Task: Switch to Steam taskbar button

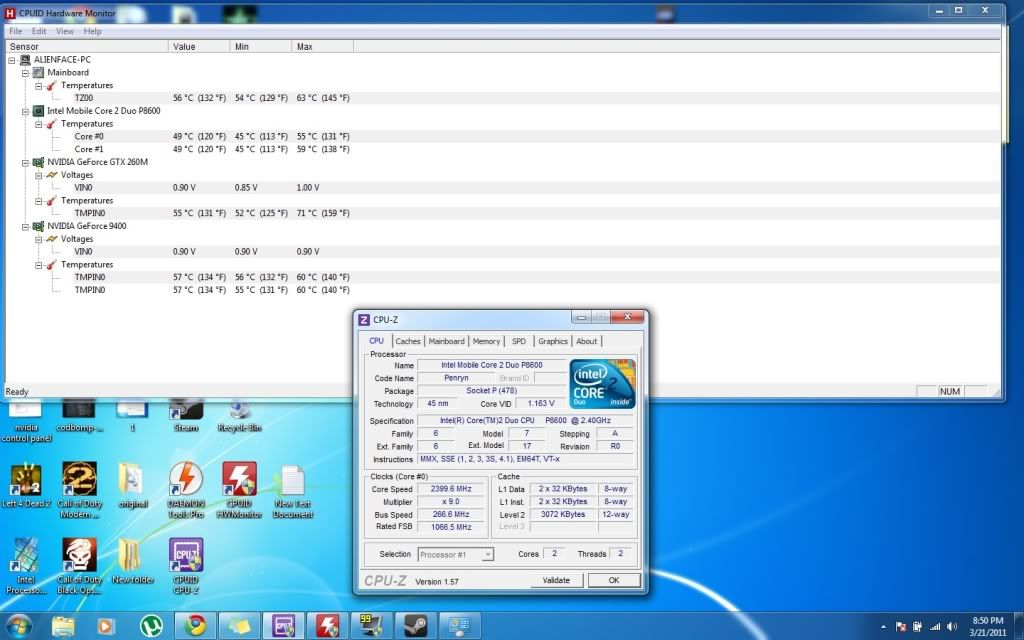Action: pos(415,626)
